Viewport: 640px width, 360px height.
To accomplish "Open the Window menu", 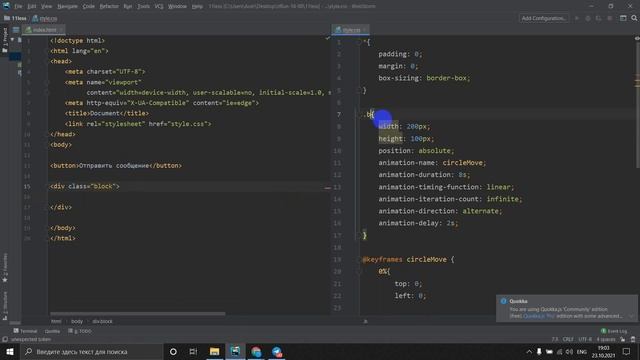I will click(x=177, y=6).
